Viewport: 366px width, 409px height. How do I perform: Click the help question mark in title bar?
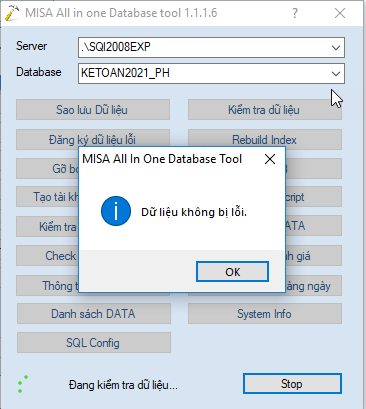click(x=295, y=13)
